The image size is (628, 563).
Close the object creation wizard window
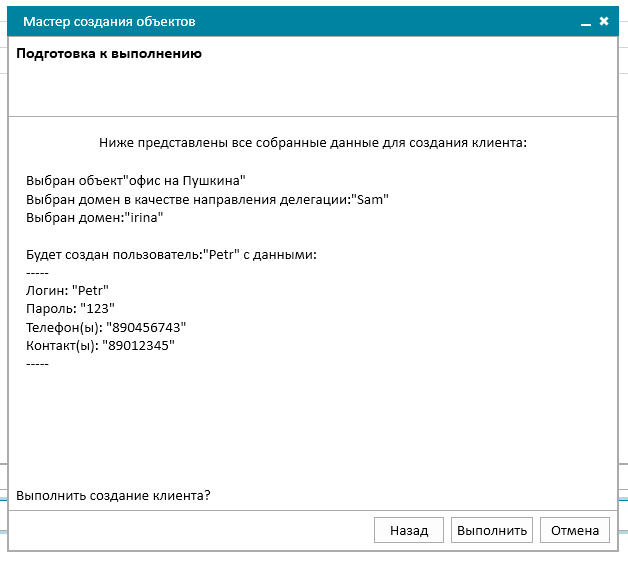[604, 21]
